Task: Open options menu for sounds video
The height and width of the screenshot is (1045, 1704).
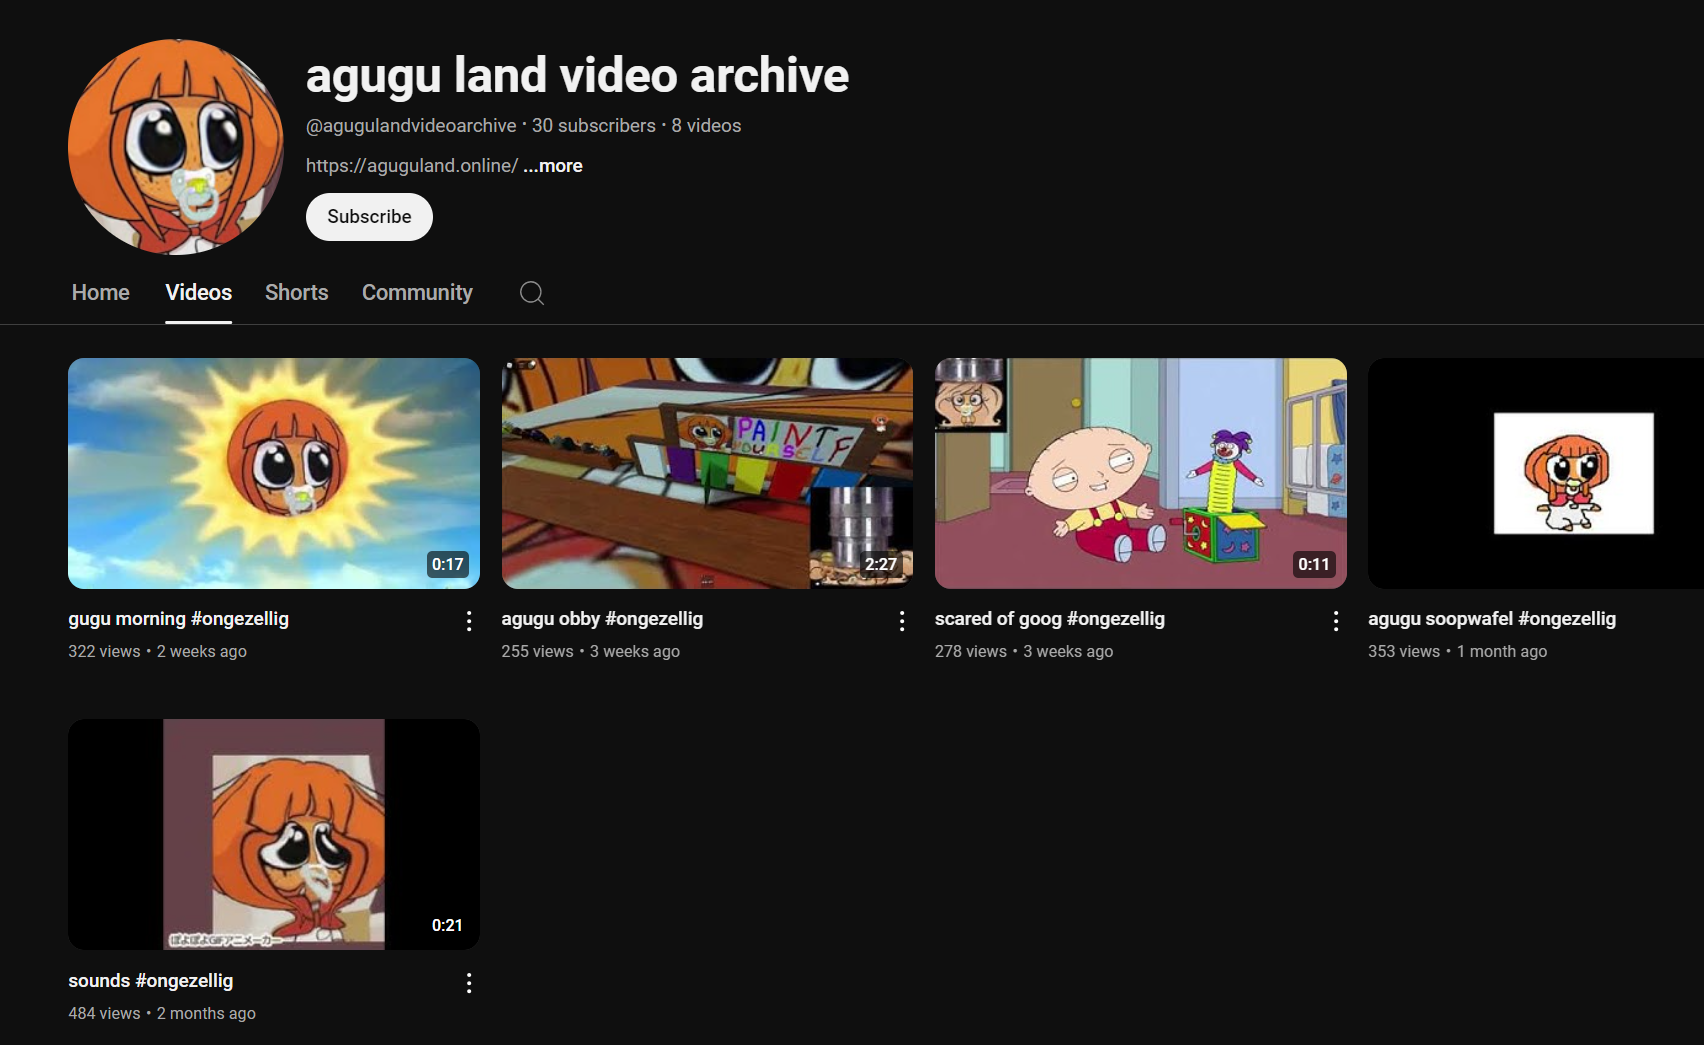Action: point(469,983)
